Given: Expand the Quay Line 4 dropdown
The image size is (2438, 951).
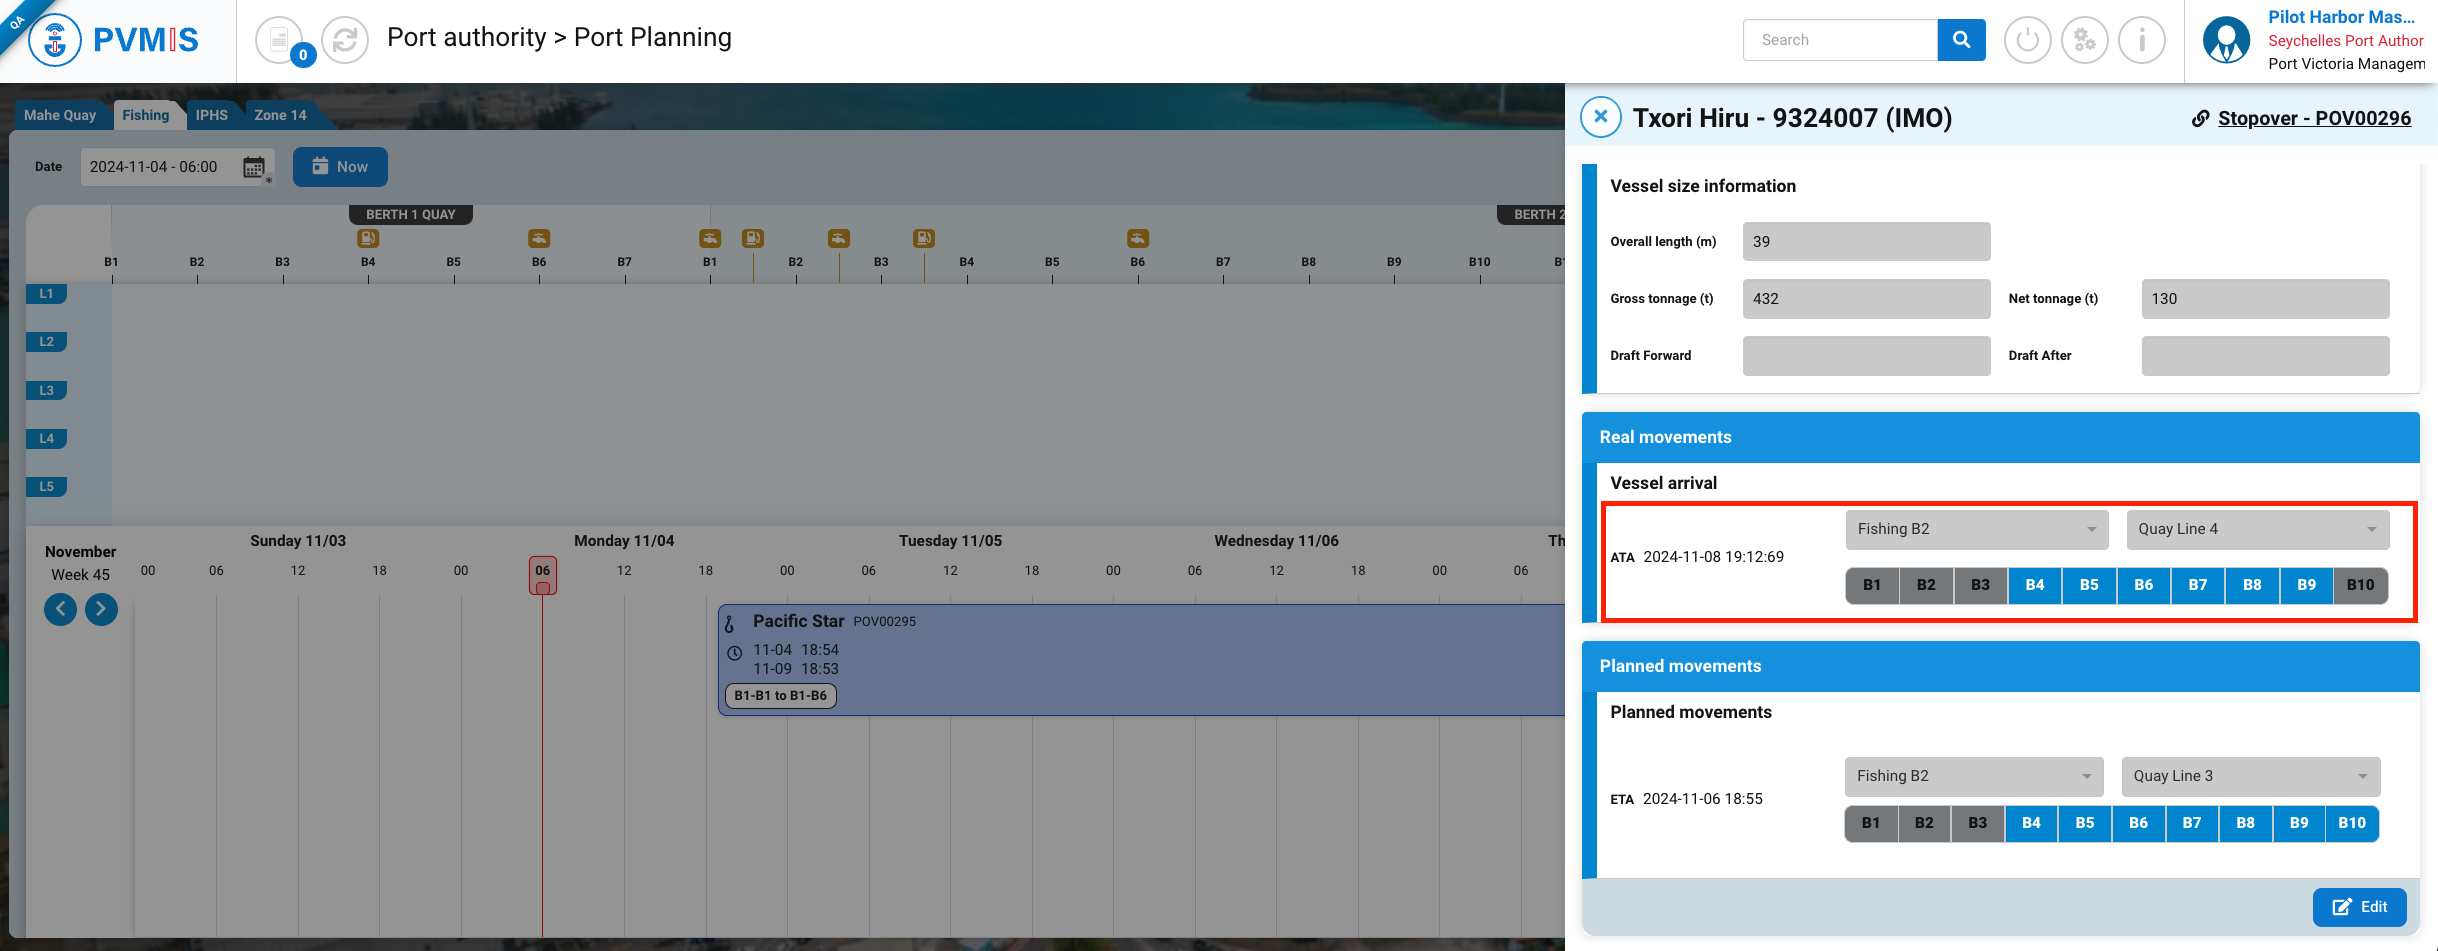Looking at the screenshot, I should [x=2257, y=529].
